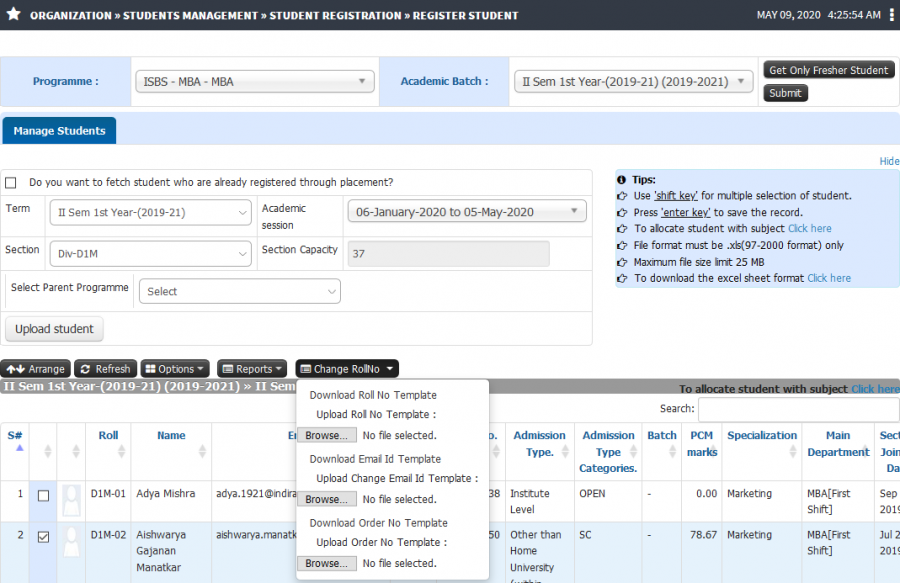Click Browse under Upload Change Email Id Template
The width and height of the screenshot is (900, 583).
(327, 499)
